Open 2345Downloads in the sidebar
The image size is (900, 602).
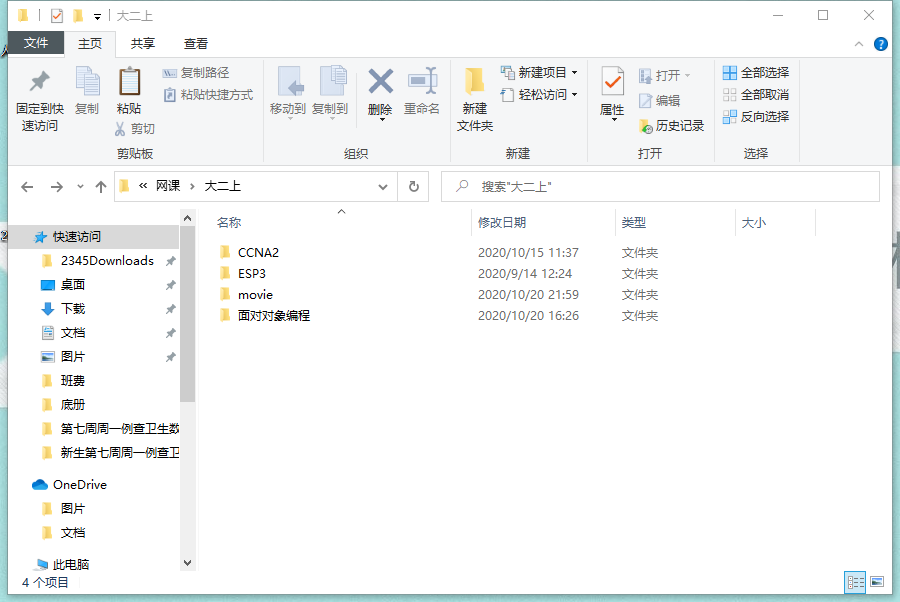(x=107, y=261)
